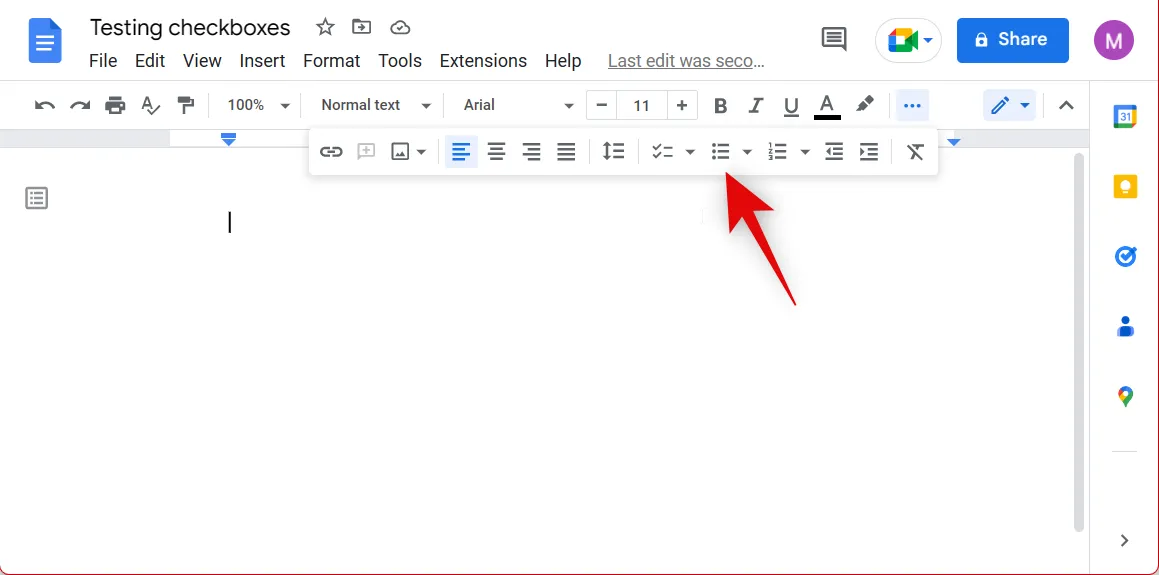Hide the menus with up chevron

click(1066, 106)
